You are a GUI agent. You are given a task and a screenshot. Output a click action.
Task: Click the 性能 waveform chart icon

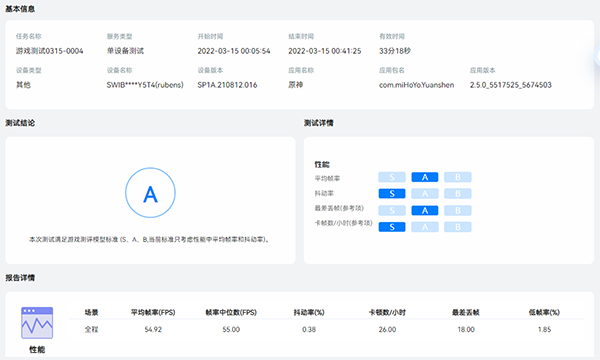(x=37, y=323)
